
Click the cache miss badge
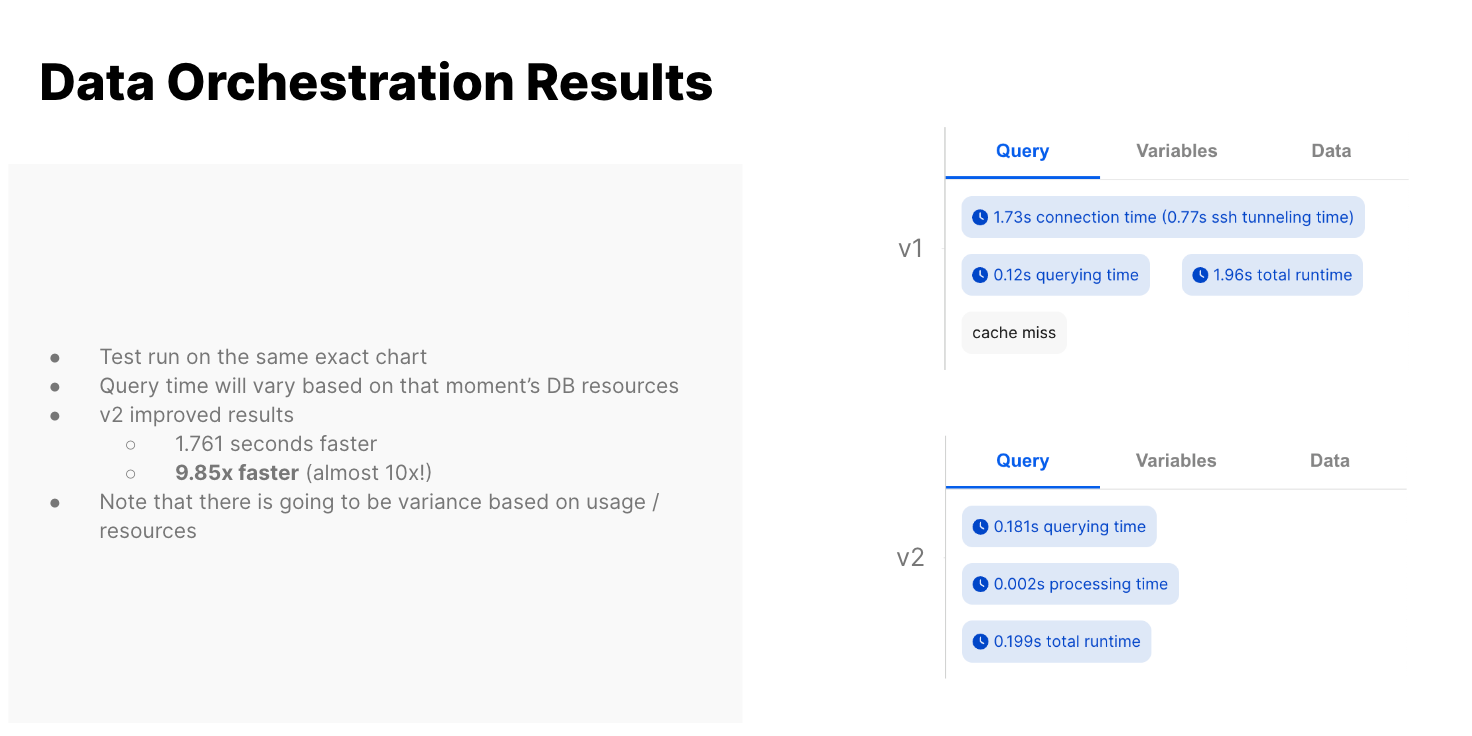pyautogui.click(x=1013, y=332)
